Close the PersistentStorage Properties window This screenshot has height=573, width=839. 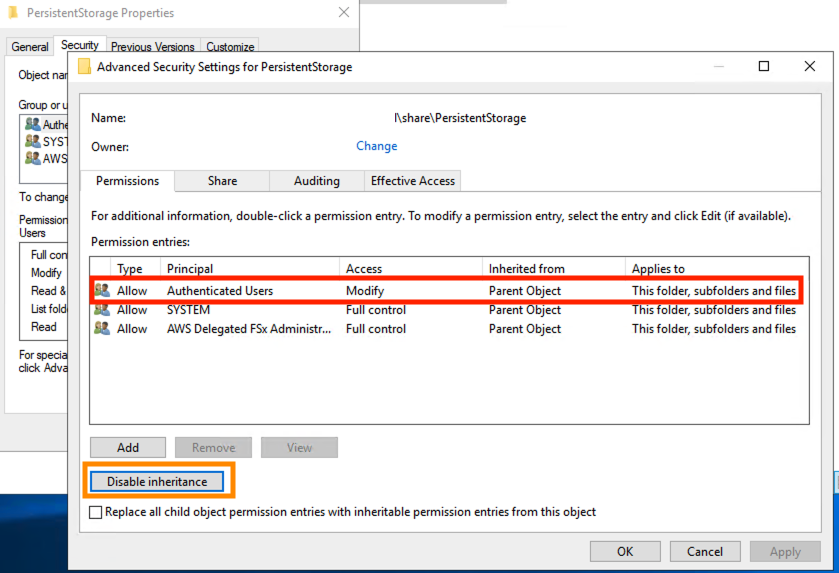coord(344,12)
